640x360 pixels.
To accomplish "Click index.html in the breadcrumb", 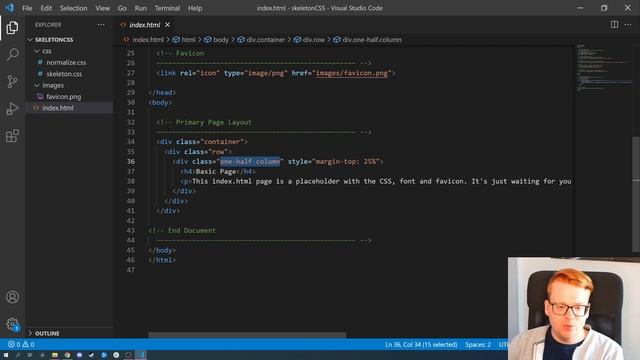I will pos(148,40).
